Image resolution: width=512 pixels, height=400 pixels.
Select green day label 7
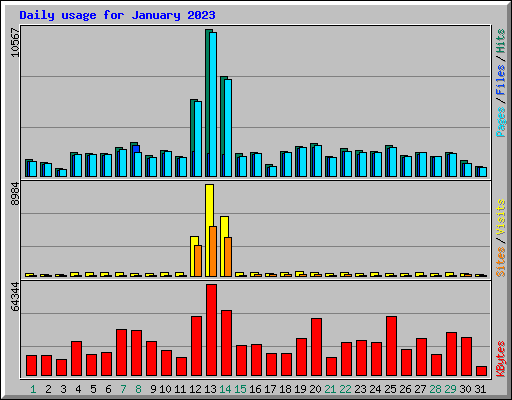point(123,389)
